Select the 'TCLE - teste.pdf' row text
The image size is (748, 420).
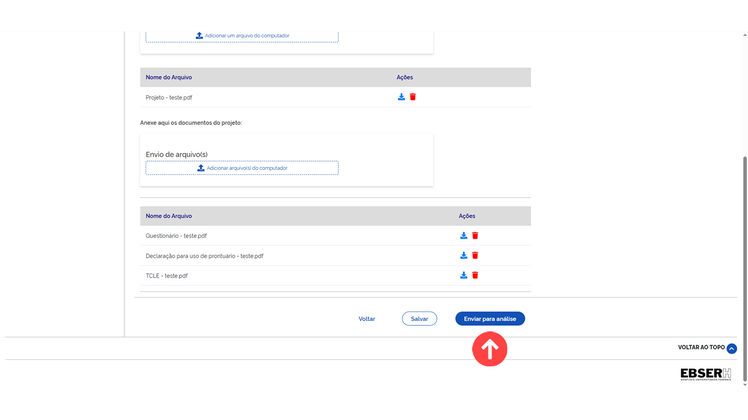pos(166,276)
